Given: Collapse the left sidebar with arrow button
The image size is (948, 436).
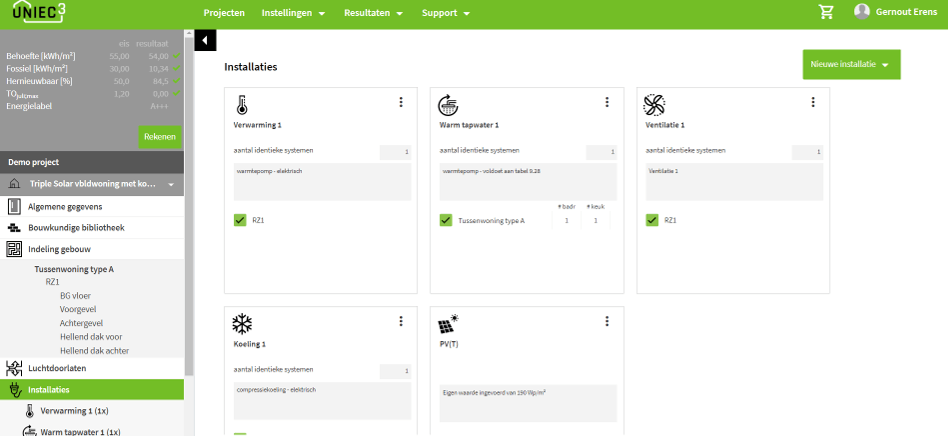Looking at the screenshot, I should tap(204, 40).
